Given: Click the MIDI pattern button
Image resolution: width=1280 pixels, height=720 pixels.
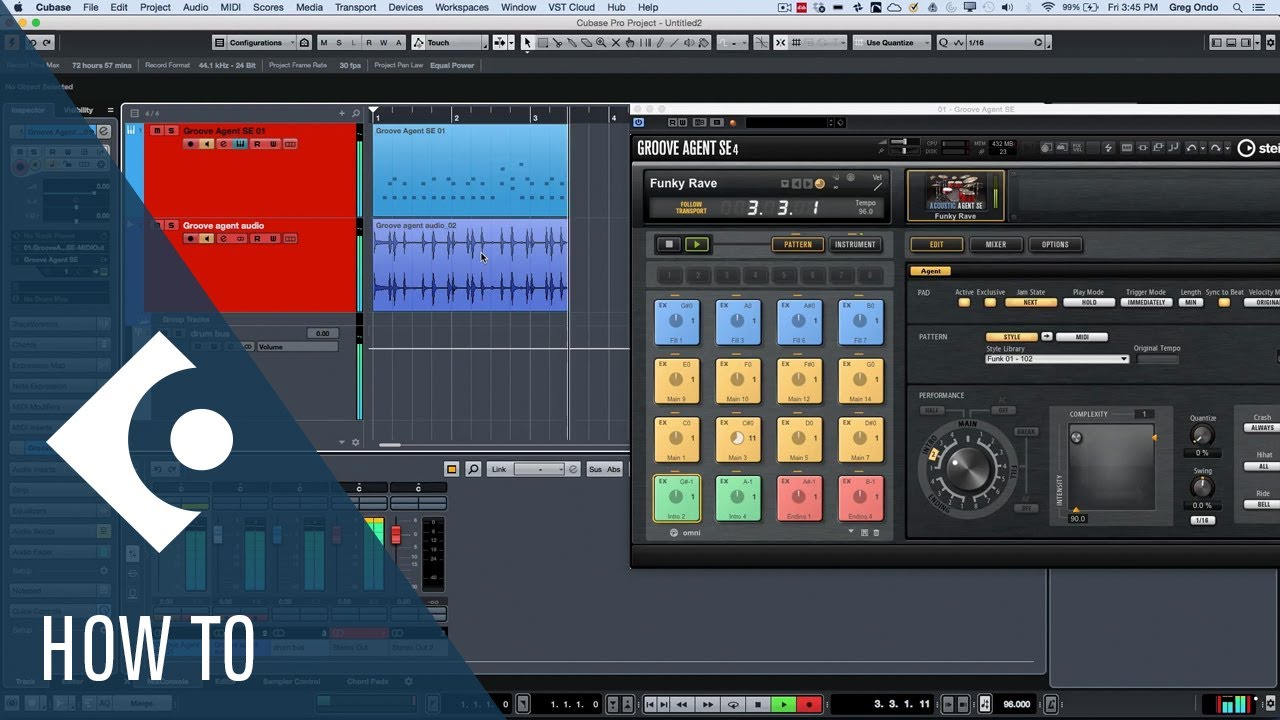Looking at the screenshot, I should point(1081,337).
